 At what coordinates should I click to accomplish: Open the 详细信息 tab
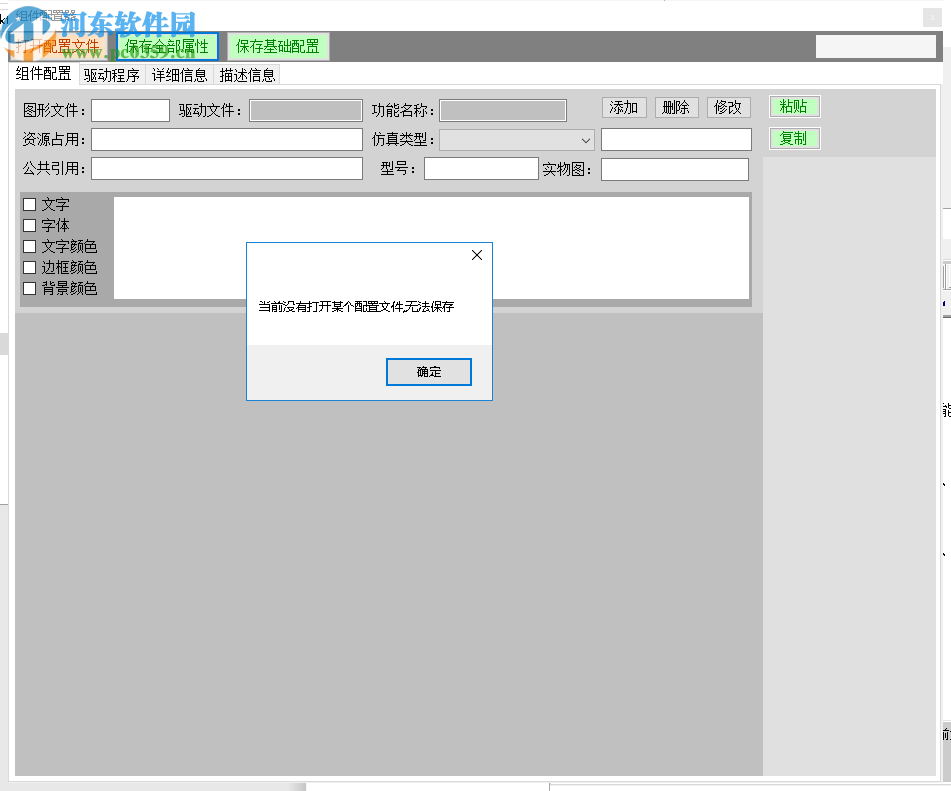pos(180,75)
